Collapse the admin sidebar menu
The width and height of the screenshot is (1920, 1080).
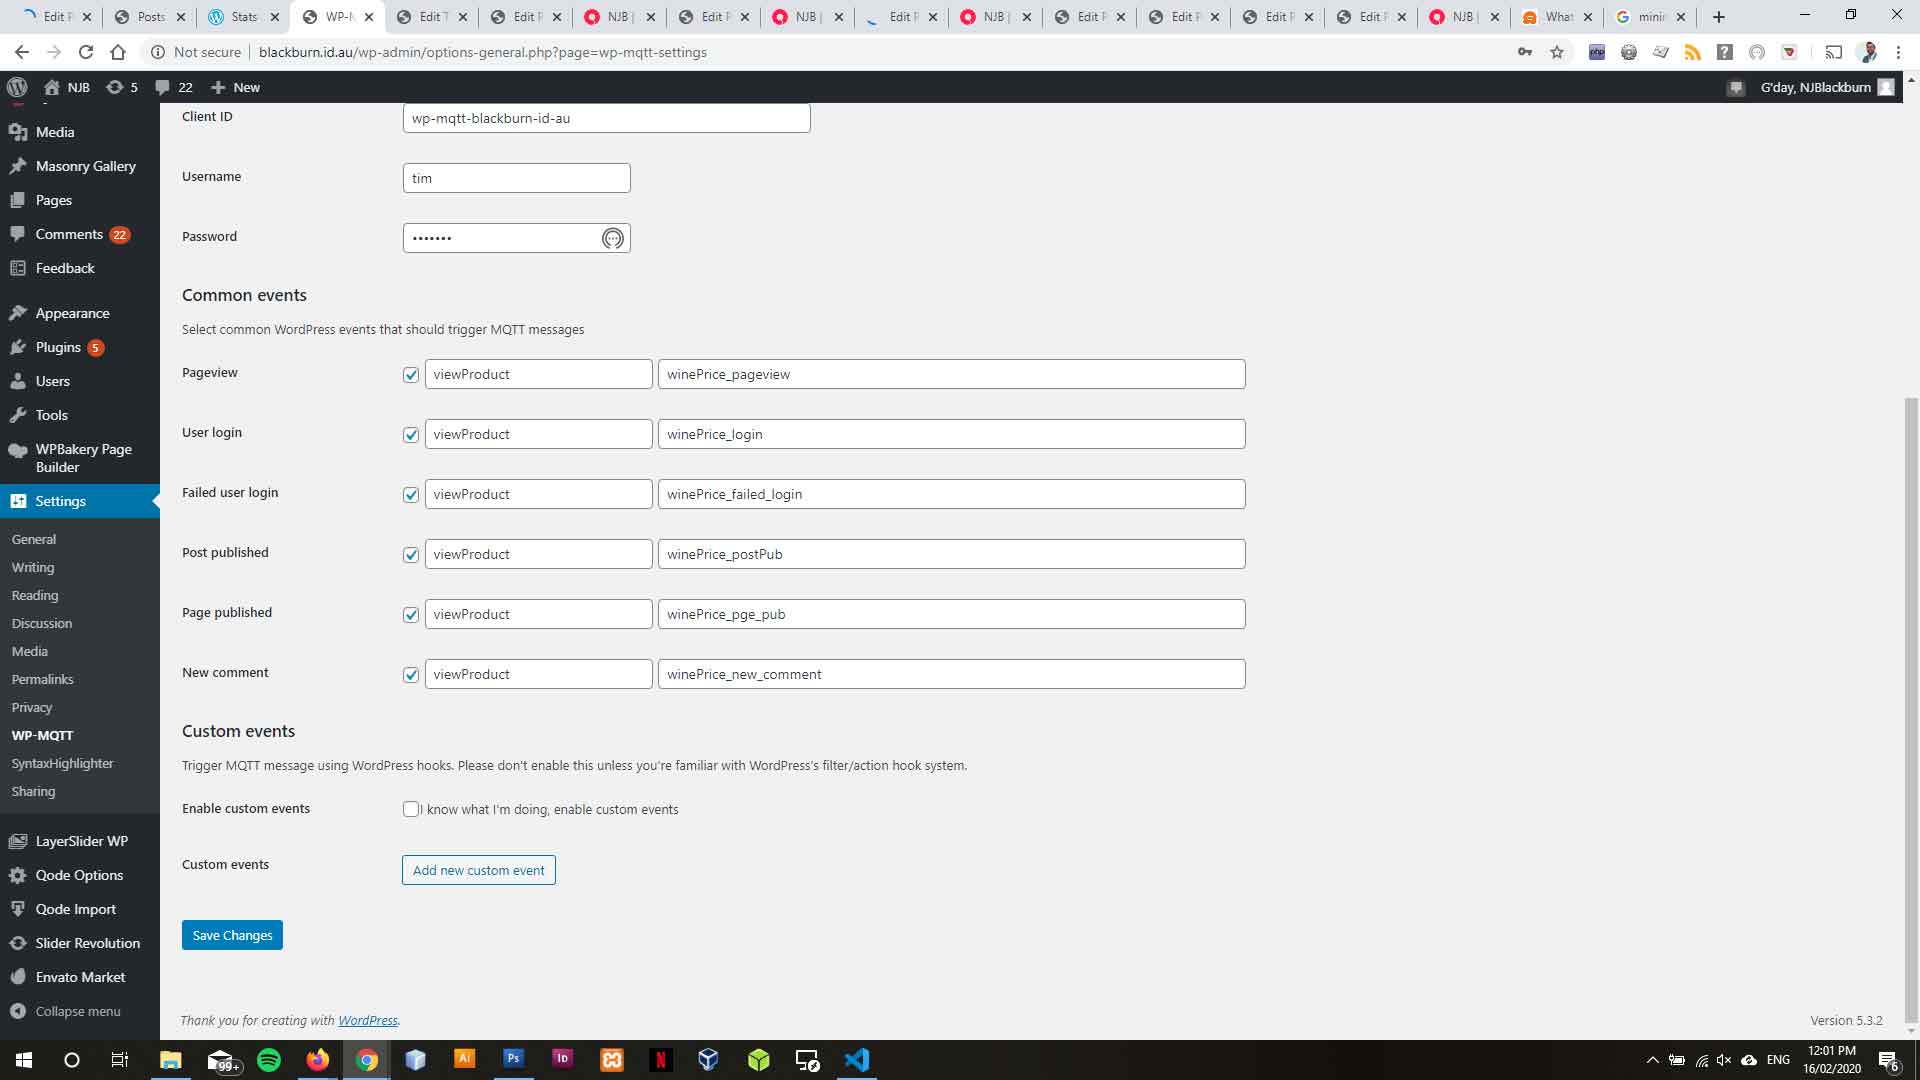click(x=77, y=1011)
